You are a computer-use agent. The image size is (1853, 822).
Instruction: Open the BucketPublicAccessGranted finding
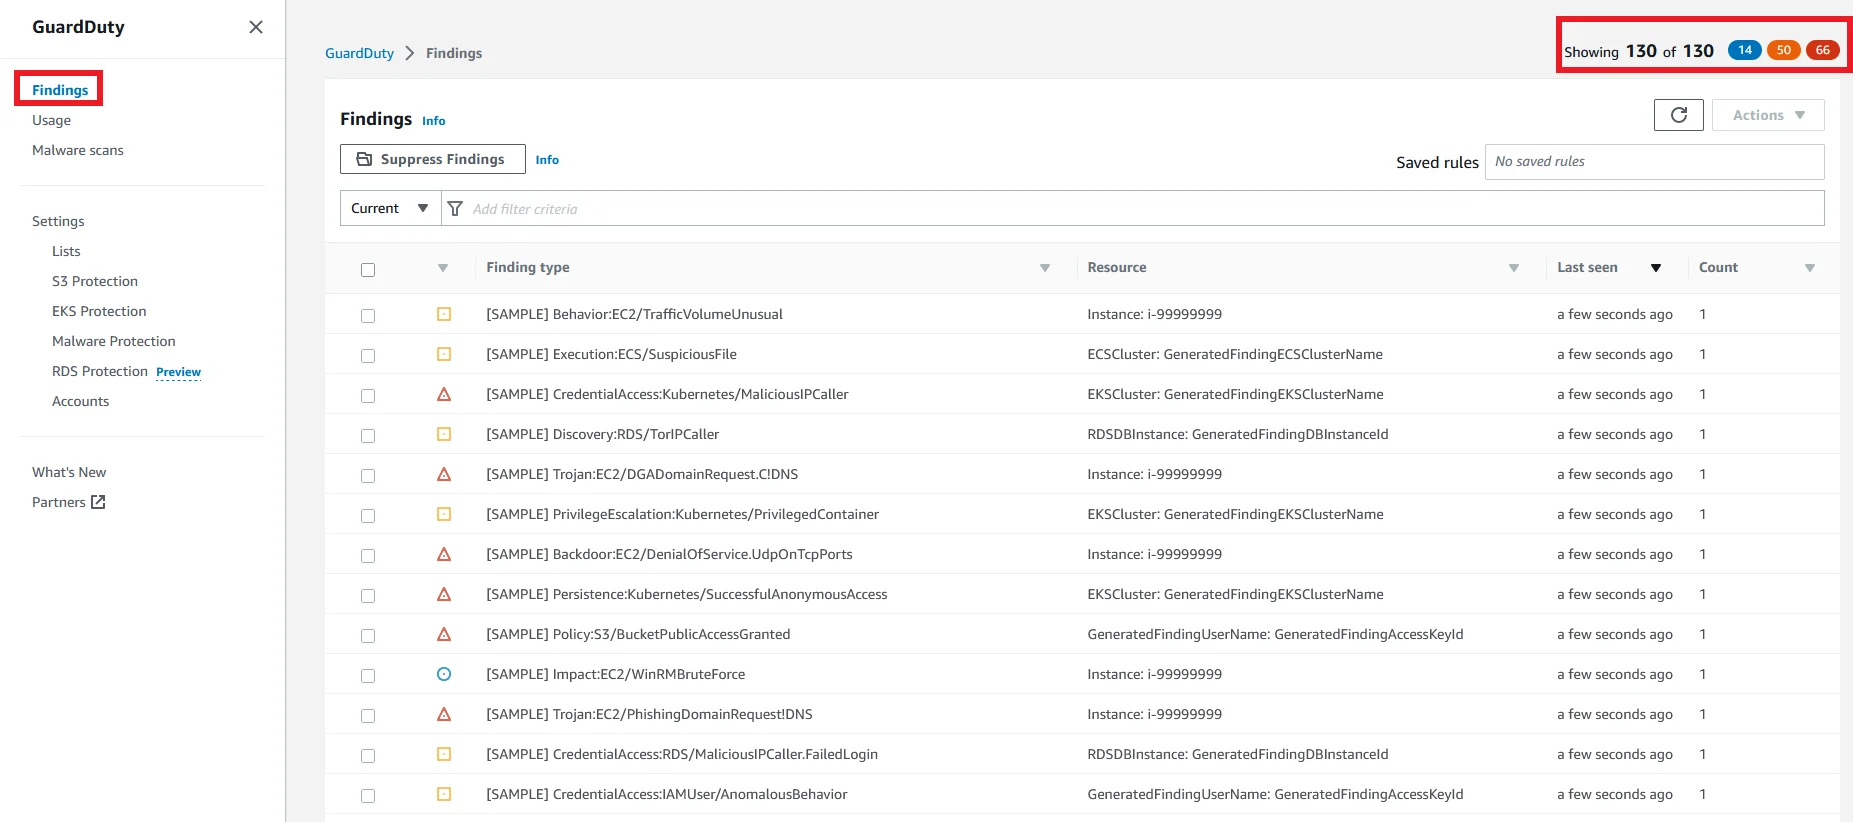click(x=638, y=634)
